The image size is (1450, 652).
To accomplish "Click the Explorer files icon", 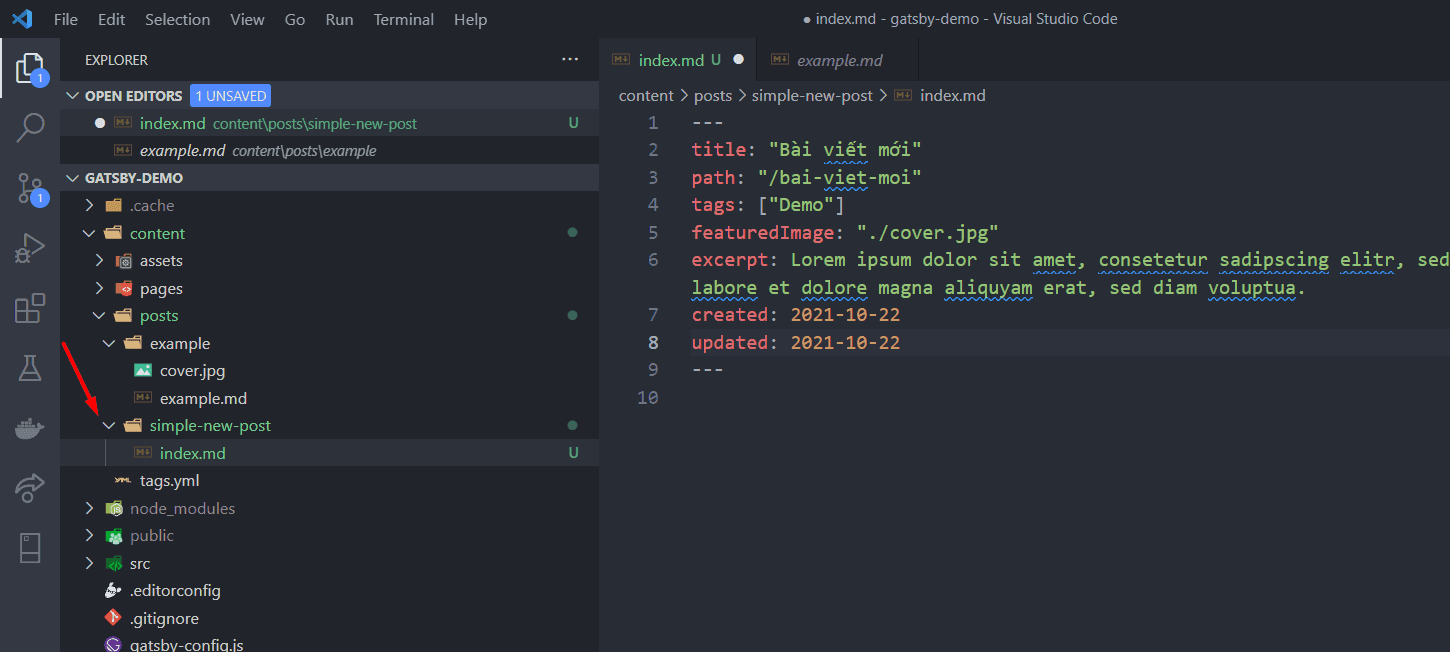I will 30,68.
